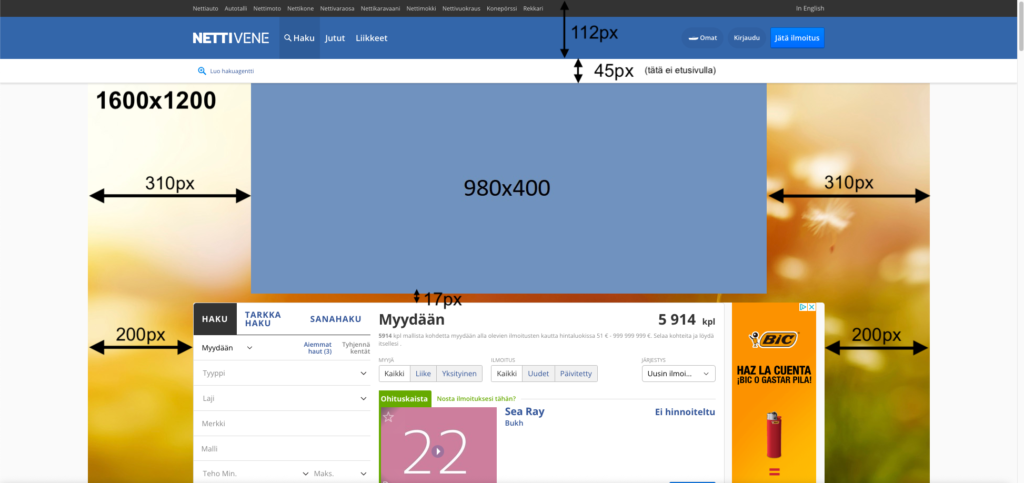Click the Luo hakuagentti magnifier icon
This screenshot has width=1024, height=483.
[x=202, y=70]
